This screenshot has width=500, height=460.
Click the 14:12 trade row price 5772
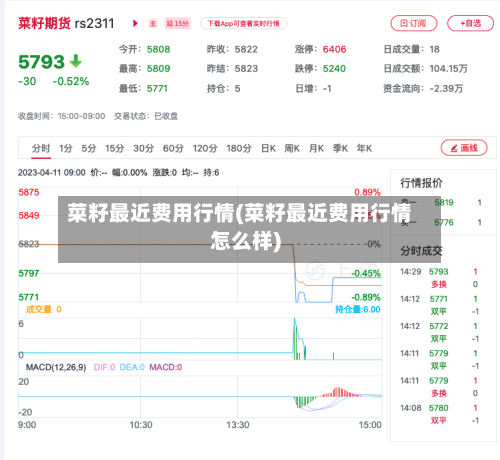tap(439, 326)
